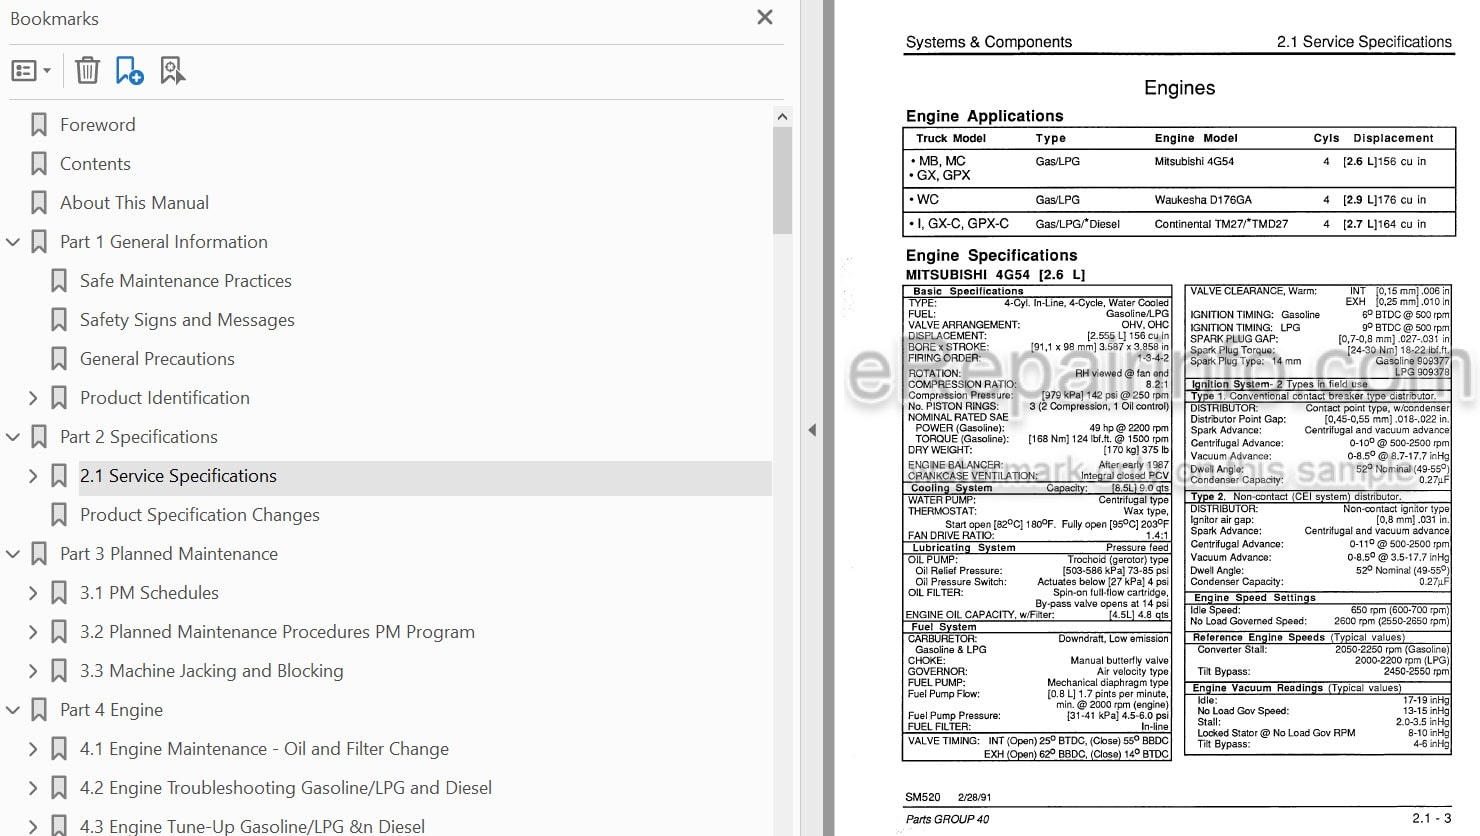Open Safety Signs and Messages bookmark

point(187,320)
